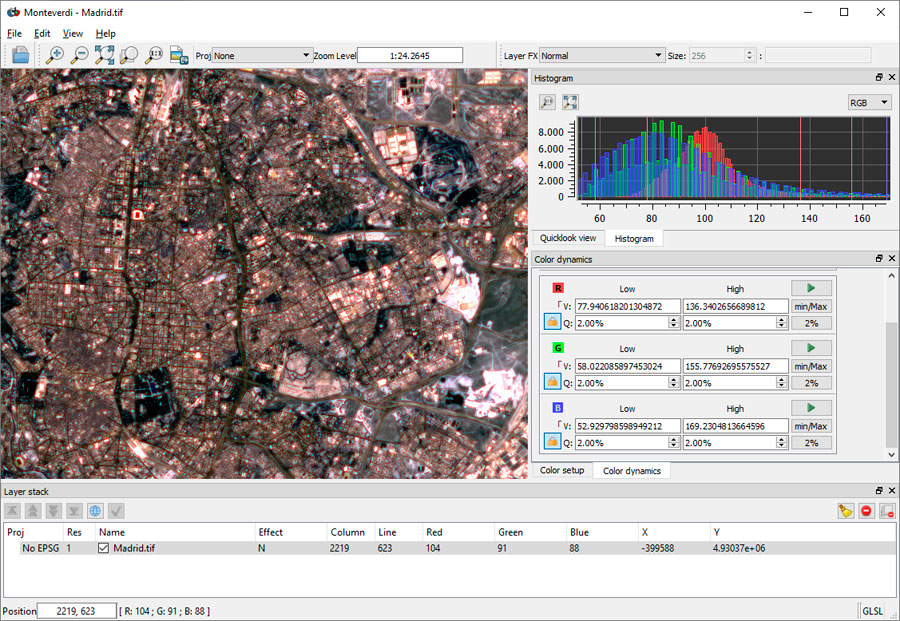Float the Color dynamics panel

click(x=879, y=259)
